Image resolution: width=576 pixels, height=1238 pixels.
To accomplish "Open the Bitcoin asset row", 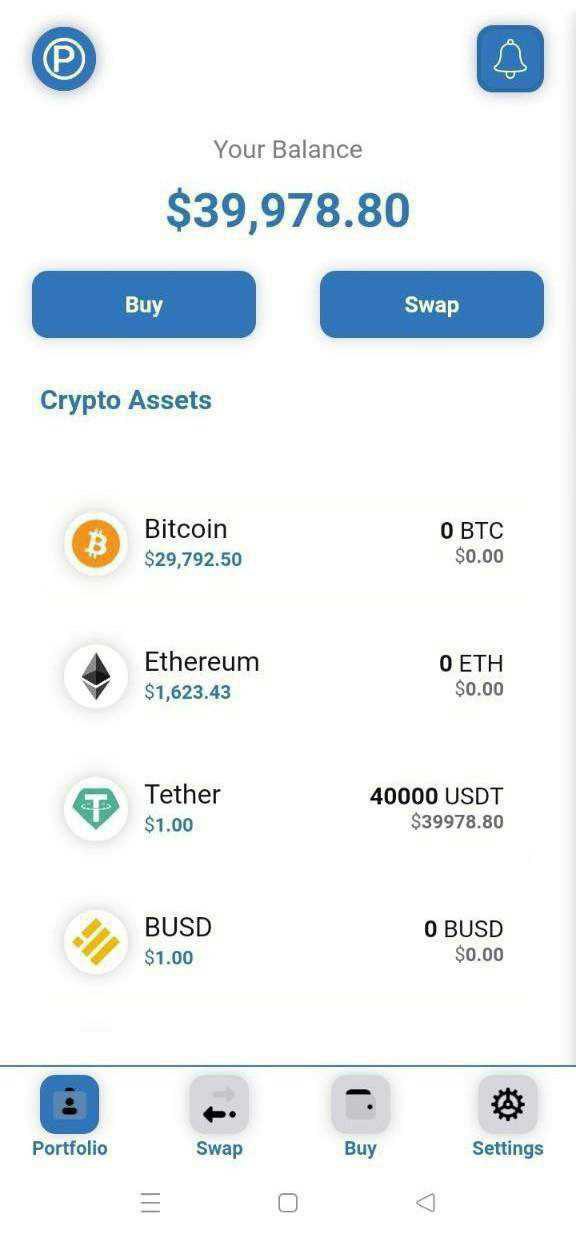I will point(288,544).
